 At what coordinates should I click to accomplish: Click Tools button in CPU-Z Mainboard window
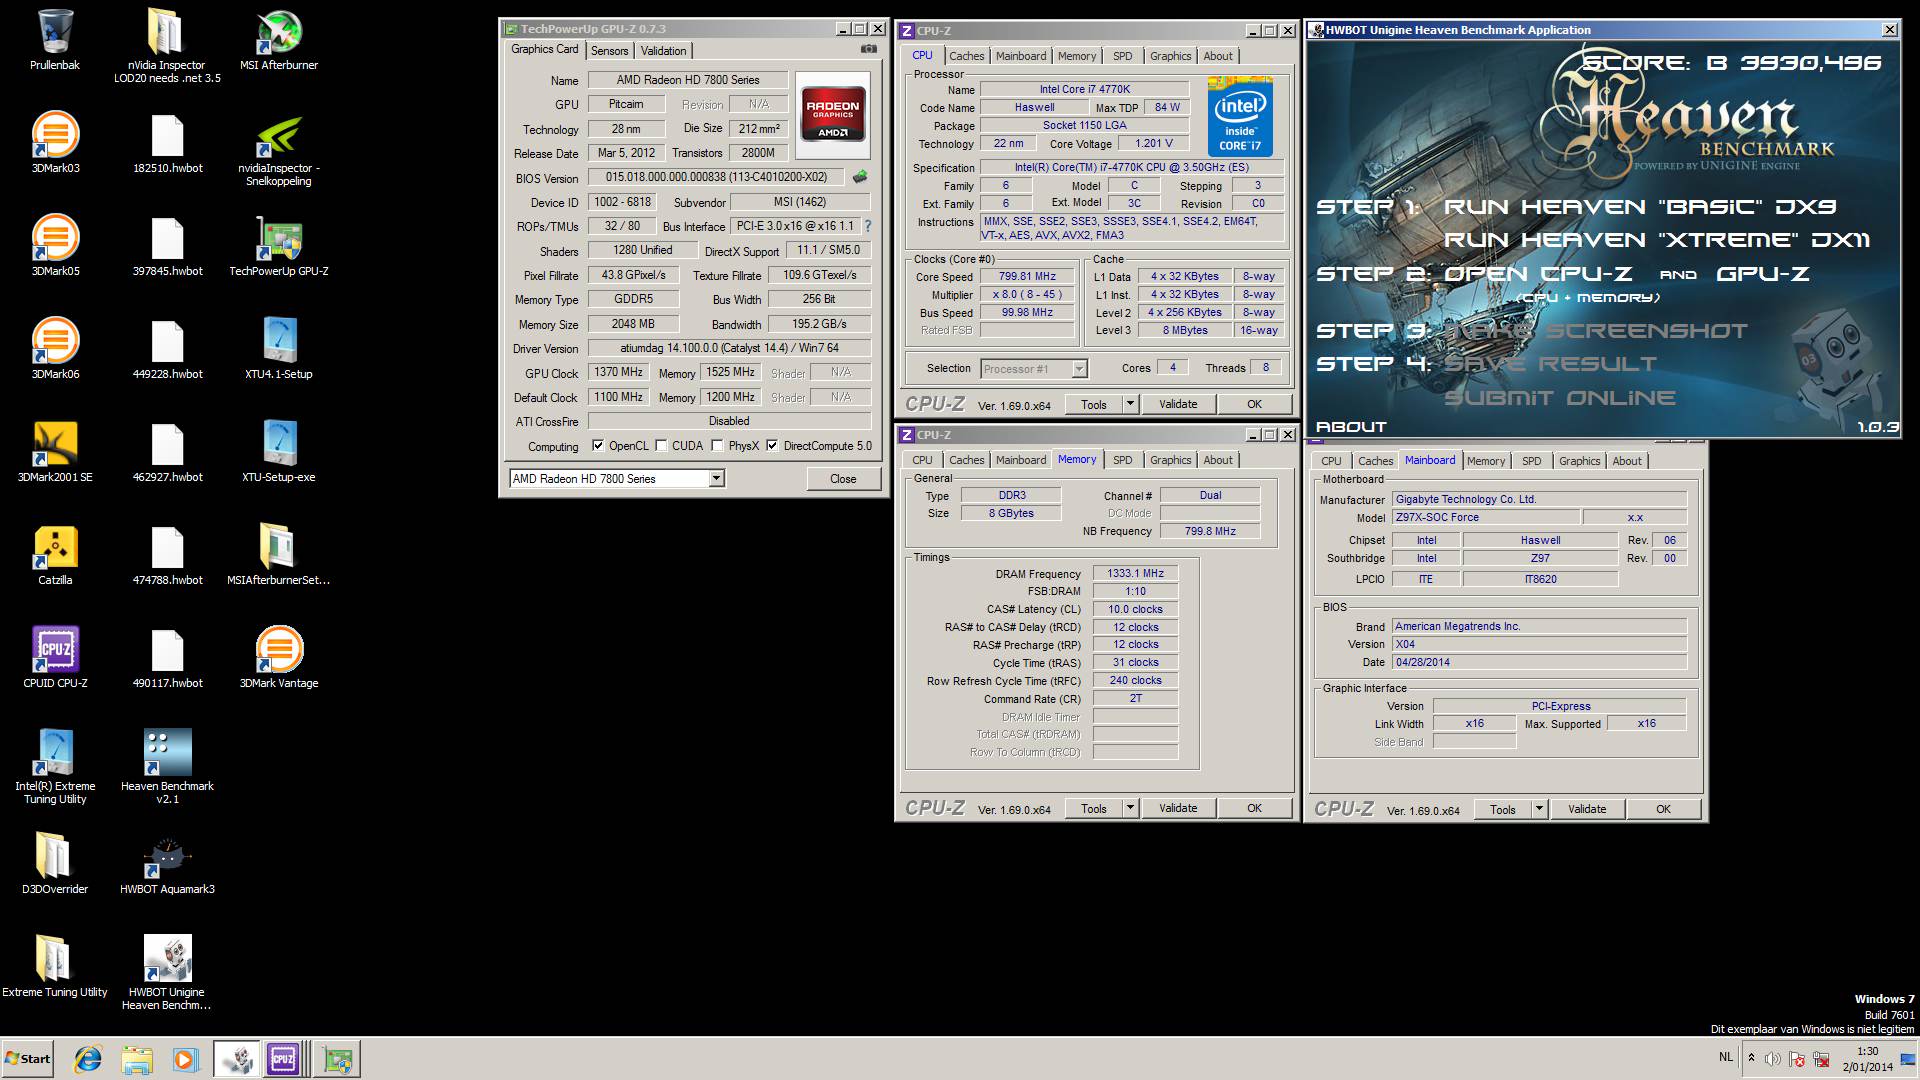click(x=1502, y=809)
